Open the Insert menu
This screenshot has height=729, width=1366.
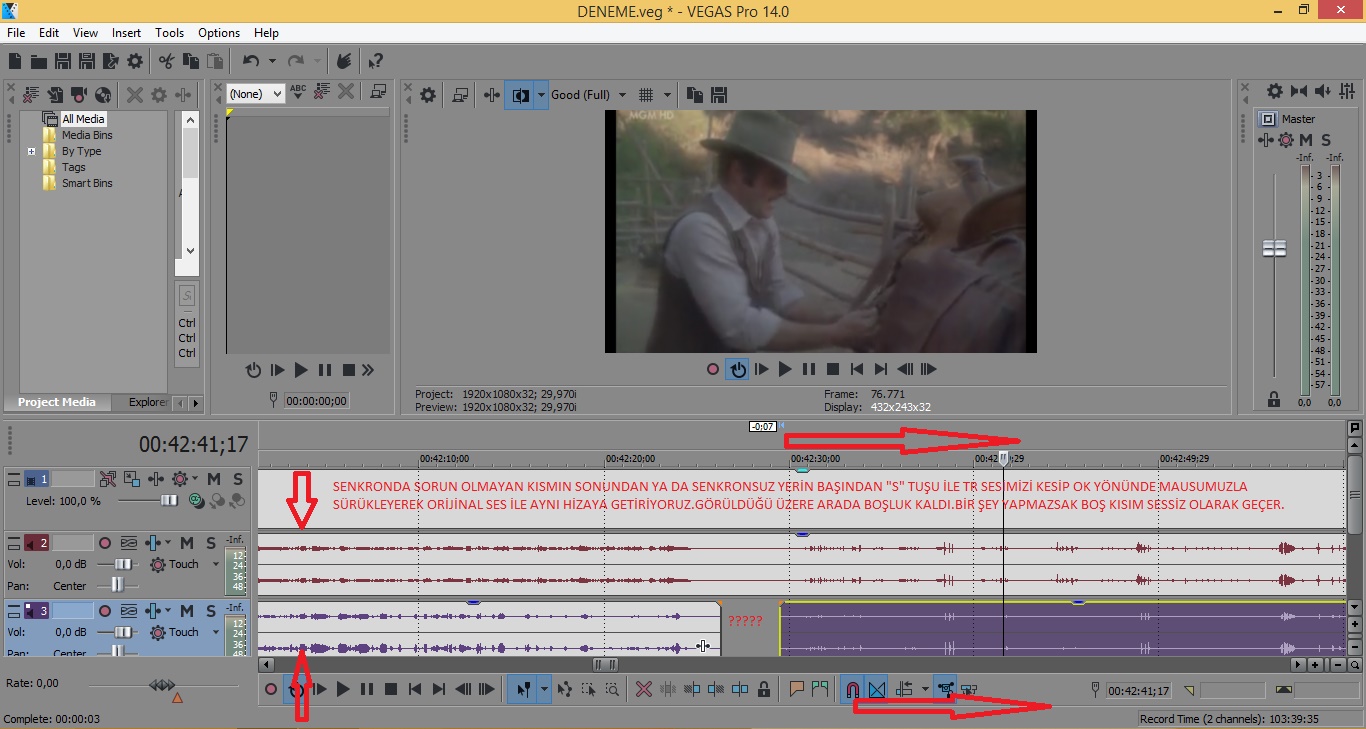[126, 33]
